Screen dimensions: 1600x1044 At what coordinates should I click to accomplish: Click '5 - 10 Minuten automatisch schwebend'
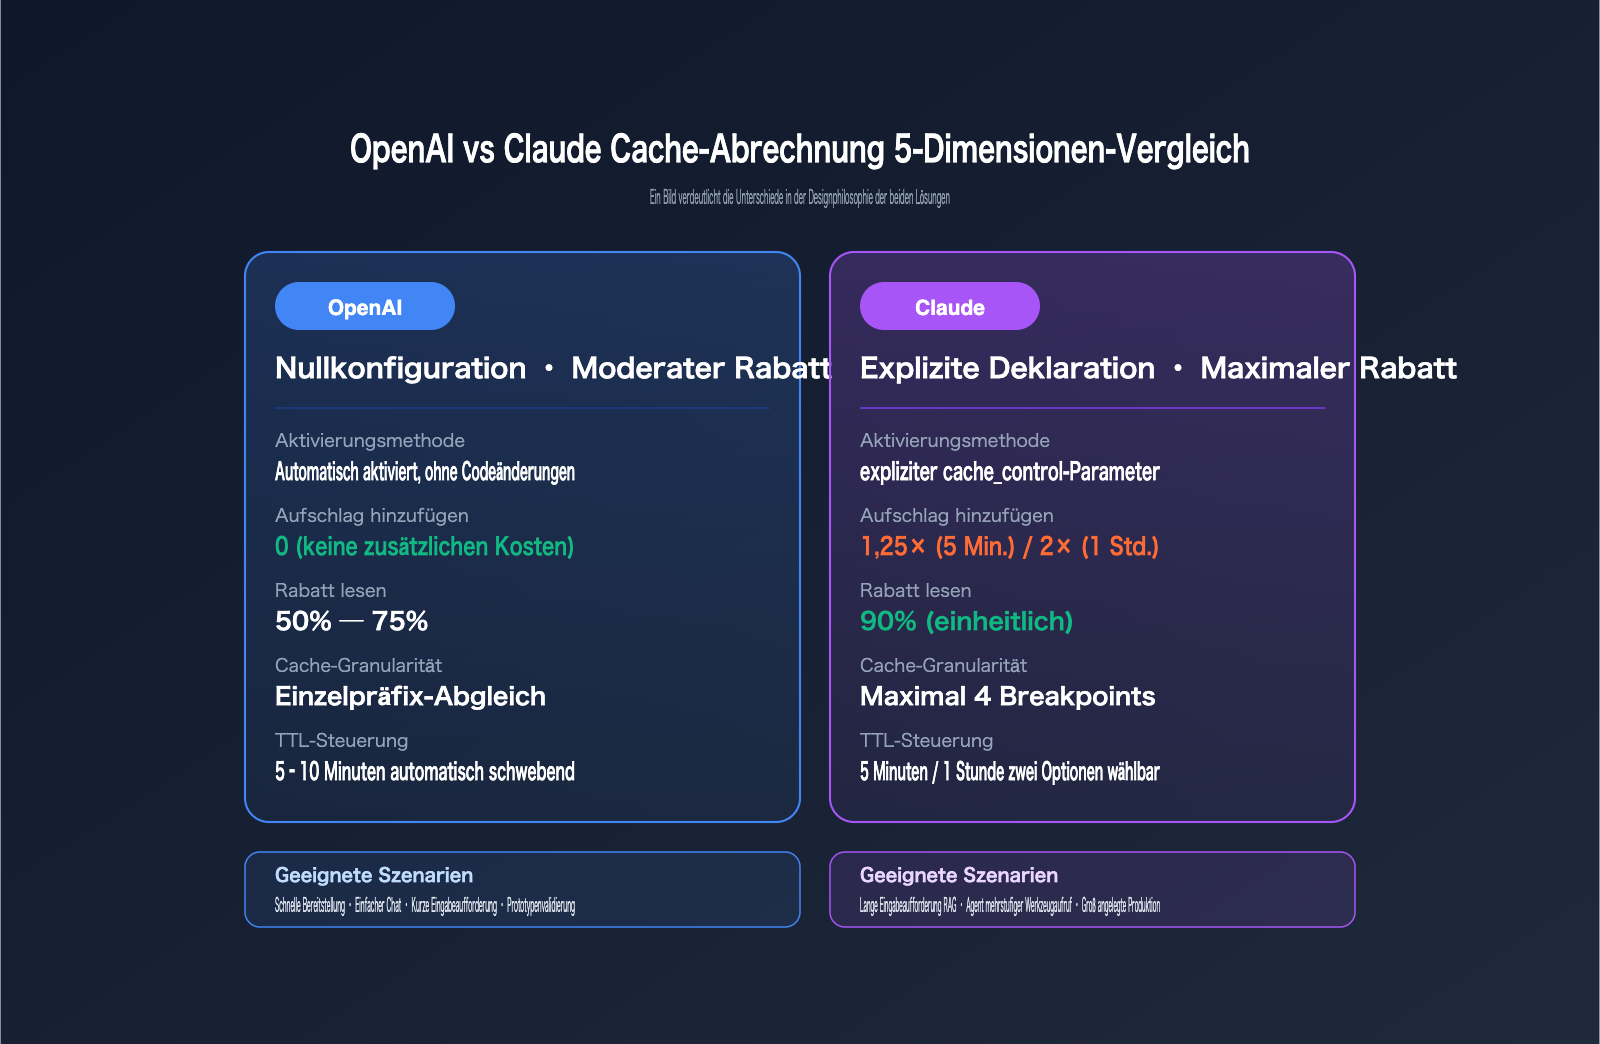tap(425, 772)
